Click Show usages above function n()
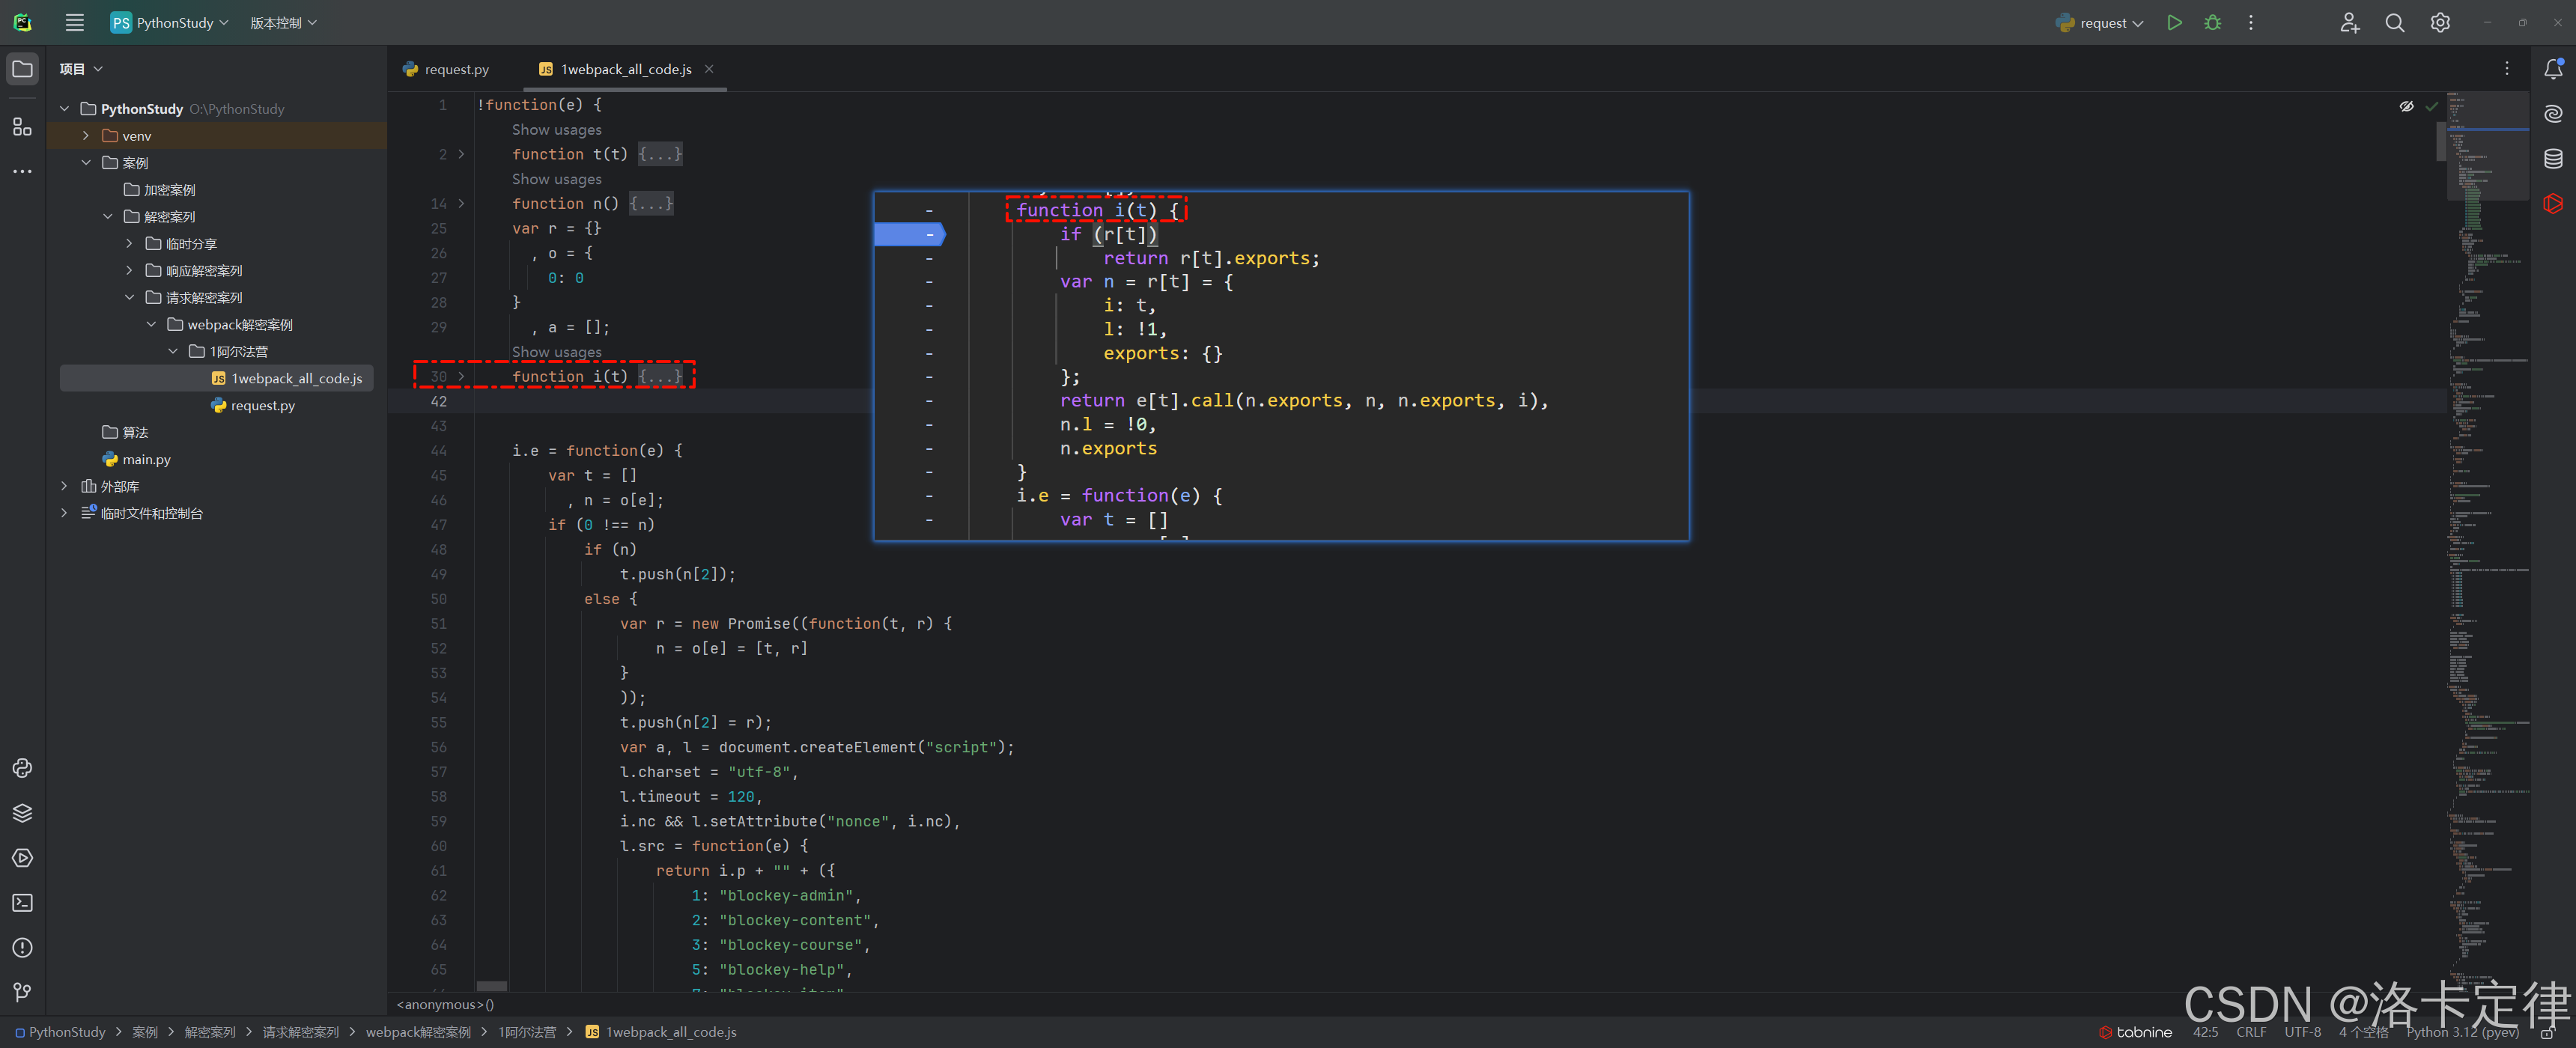 point(556,179)
